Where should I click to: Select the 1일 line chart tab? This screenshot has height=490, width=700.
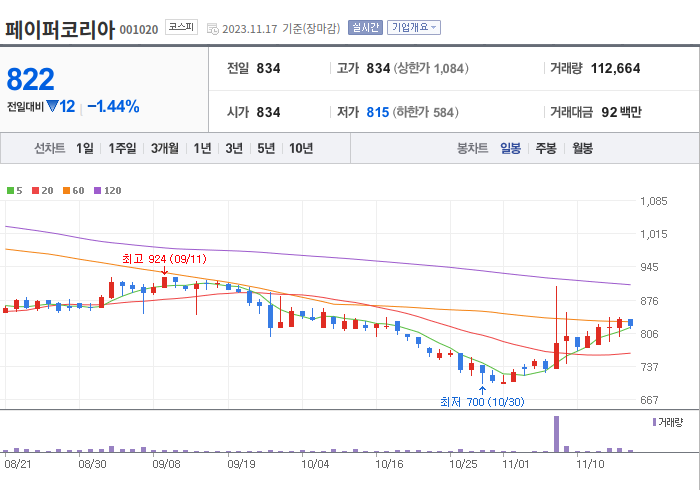(85, 148)
